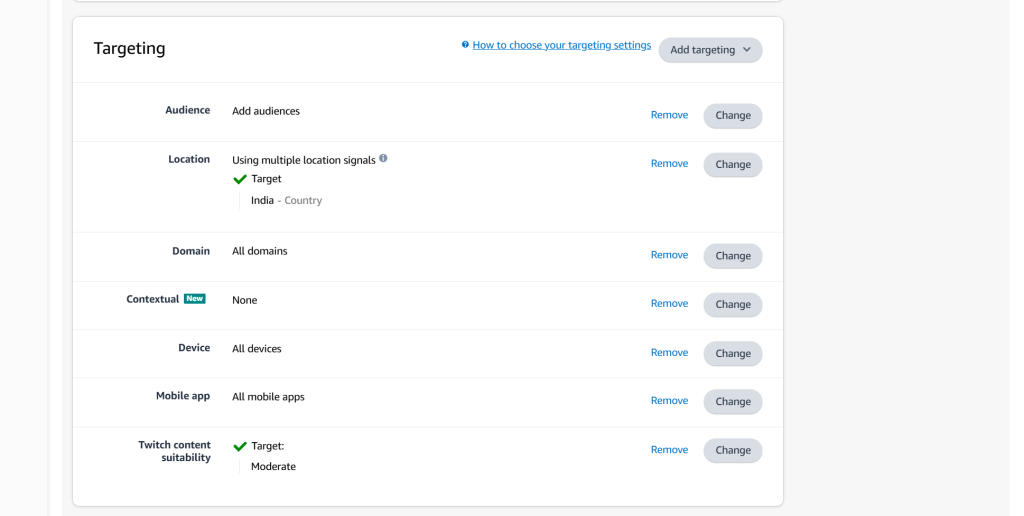Click the info icon beside location signals
1024x516 pixels.
coord(383,159)
